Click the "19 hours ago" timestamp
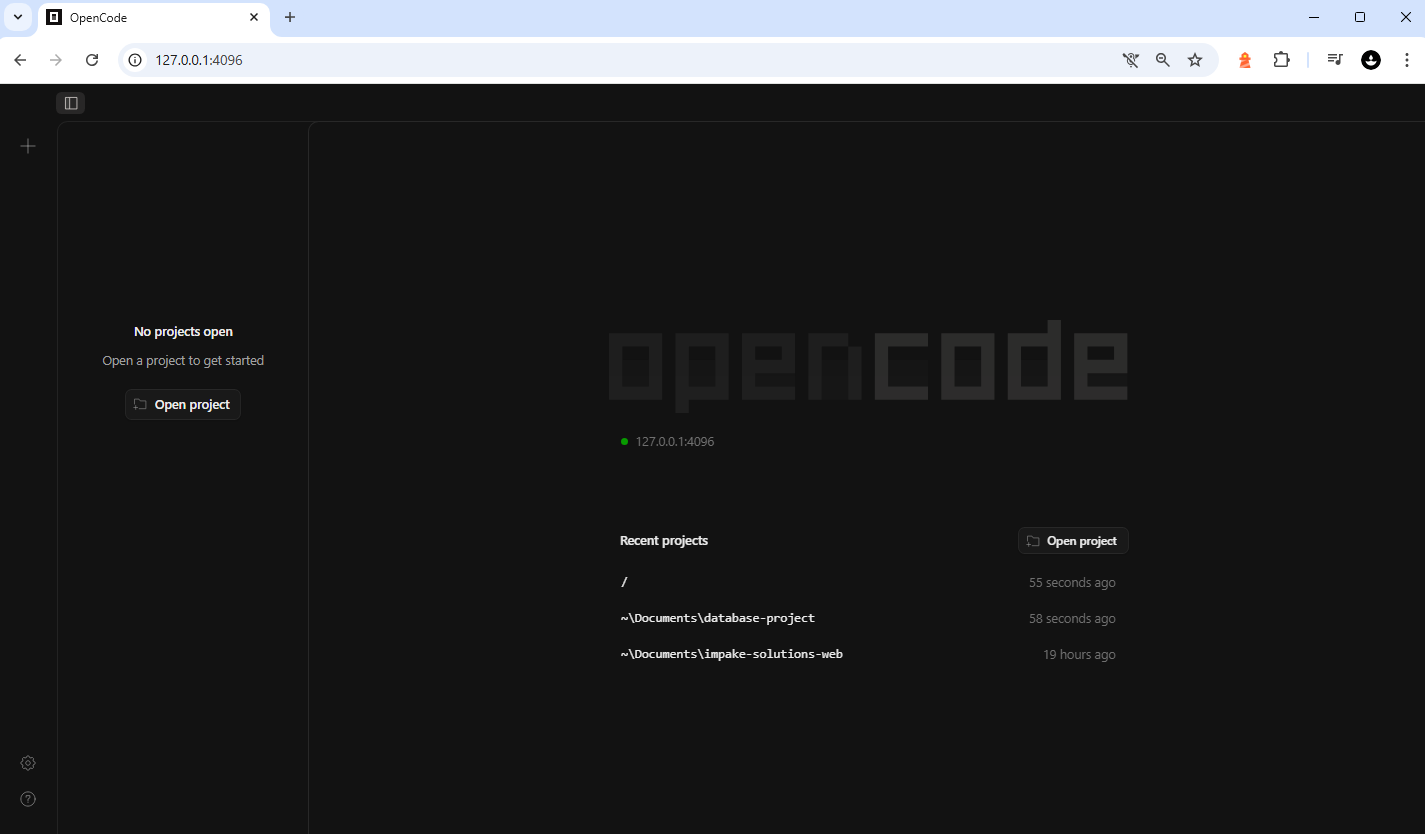The width and height of the screenshot is (1425, 834). [x=1079, y=654]
